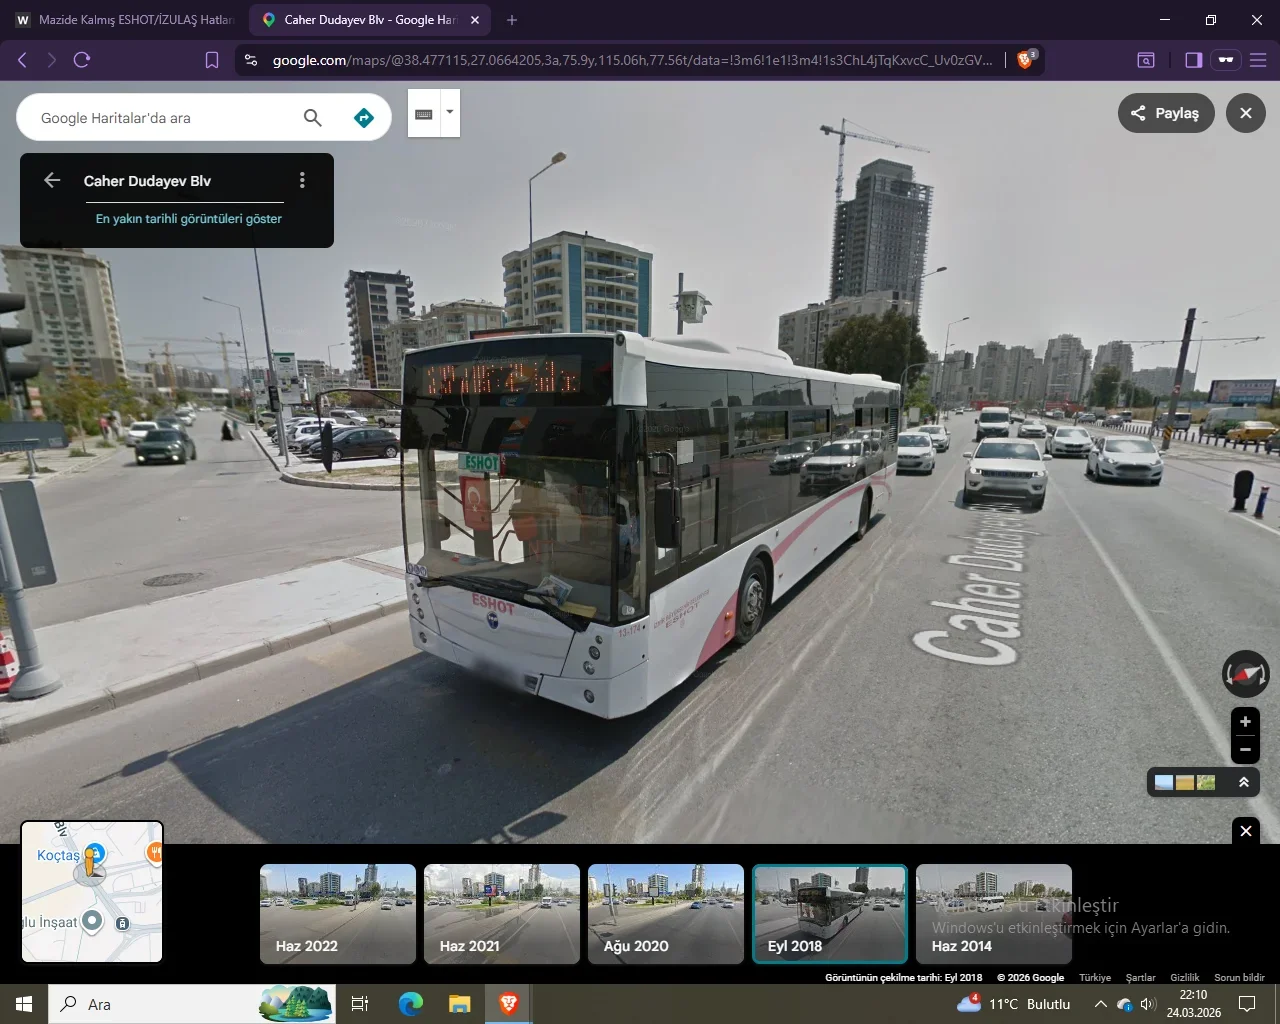Open a new browser tab
Image resolution: width=1280 pixels, height=1024 pixels.
(x=512, y=20)
